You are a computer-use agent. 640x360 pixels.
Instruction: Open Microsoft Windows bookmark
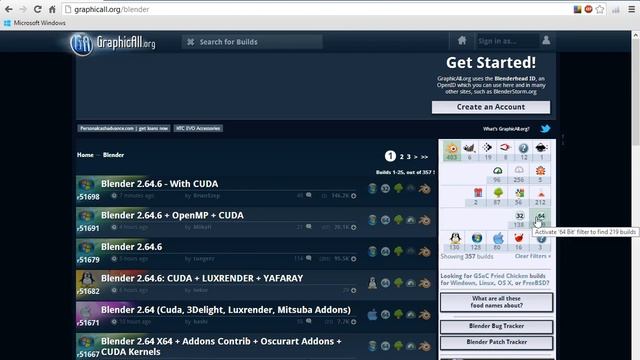[35, 23]
